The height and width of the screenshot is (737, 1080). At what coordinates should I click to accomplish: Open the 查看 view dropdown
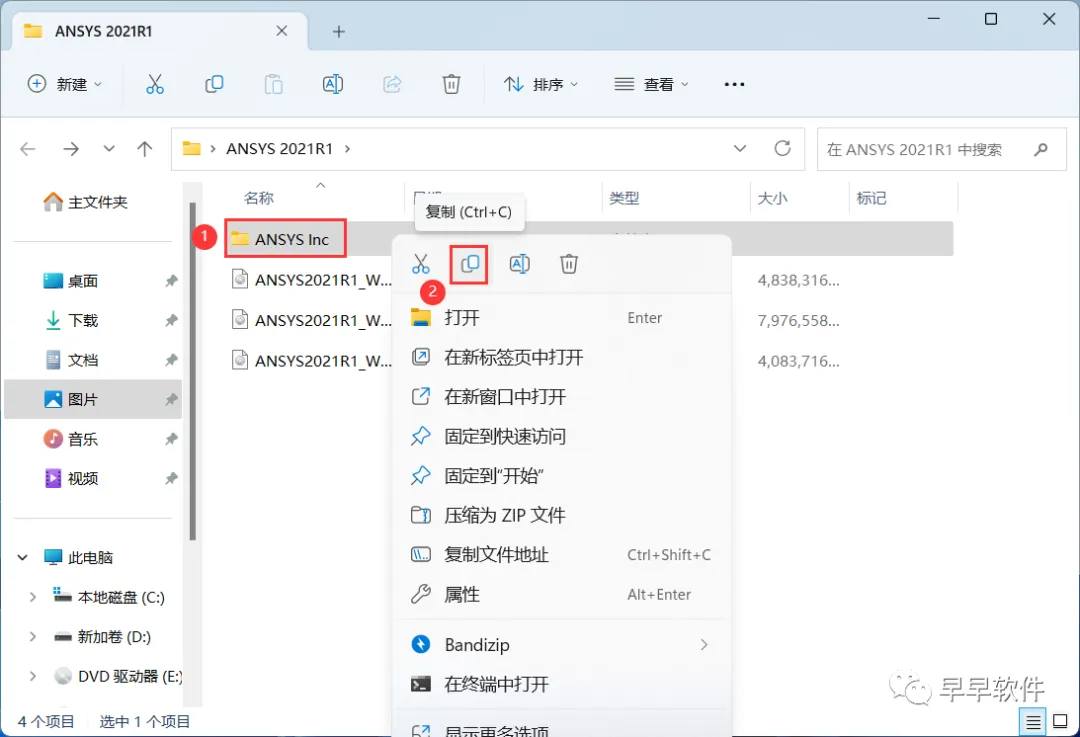(651, 84)
